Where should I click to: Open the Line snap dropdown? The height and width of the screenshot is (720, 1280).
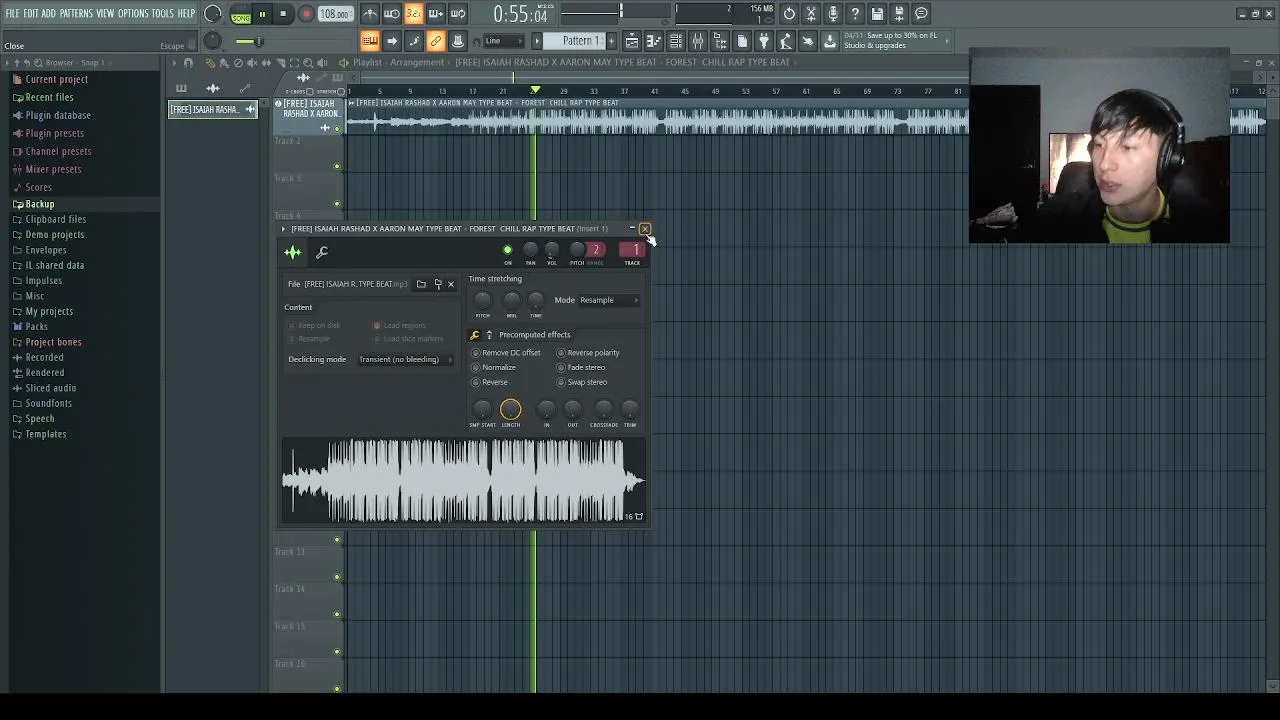pyautogui.click(x=504, y=41)
